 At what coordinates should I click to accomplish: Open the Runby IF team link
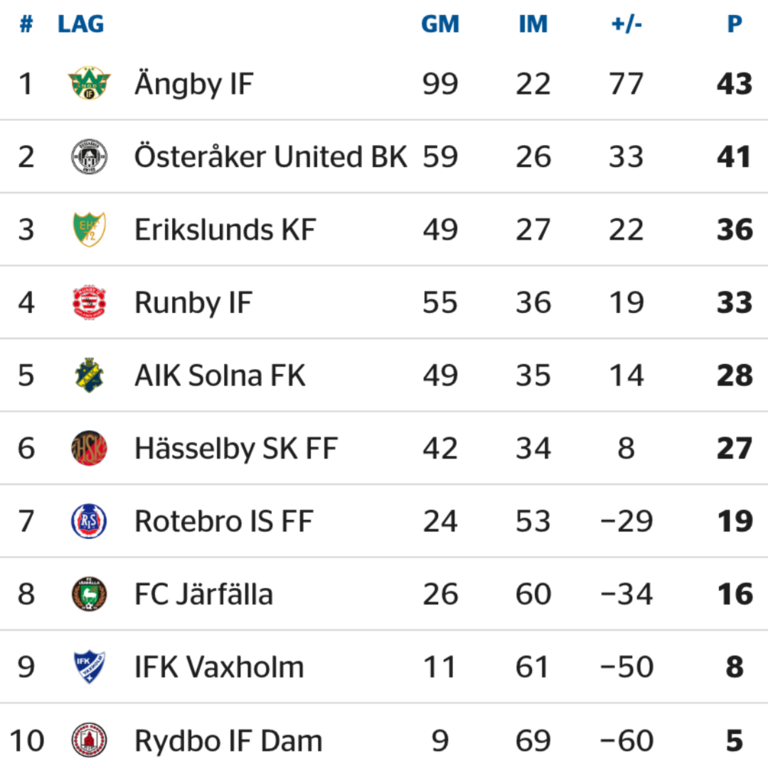click(x=193, y=303)
